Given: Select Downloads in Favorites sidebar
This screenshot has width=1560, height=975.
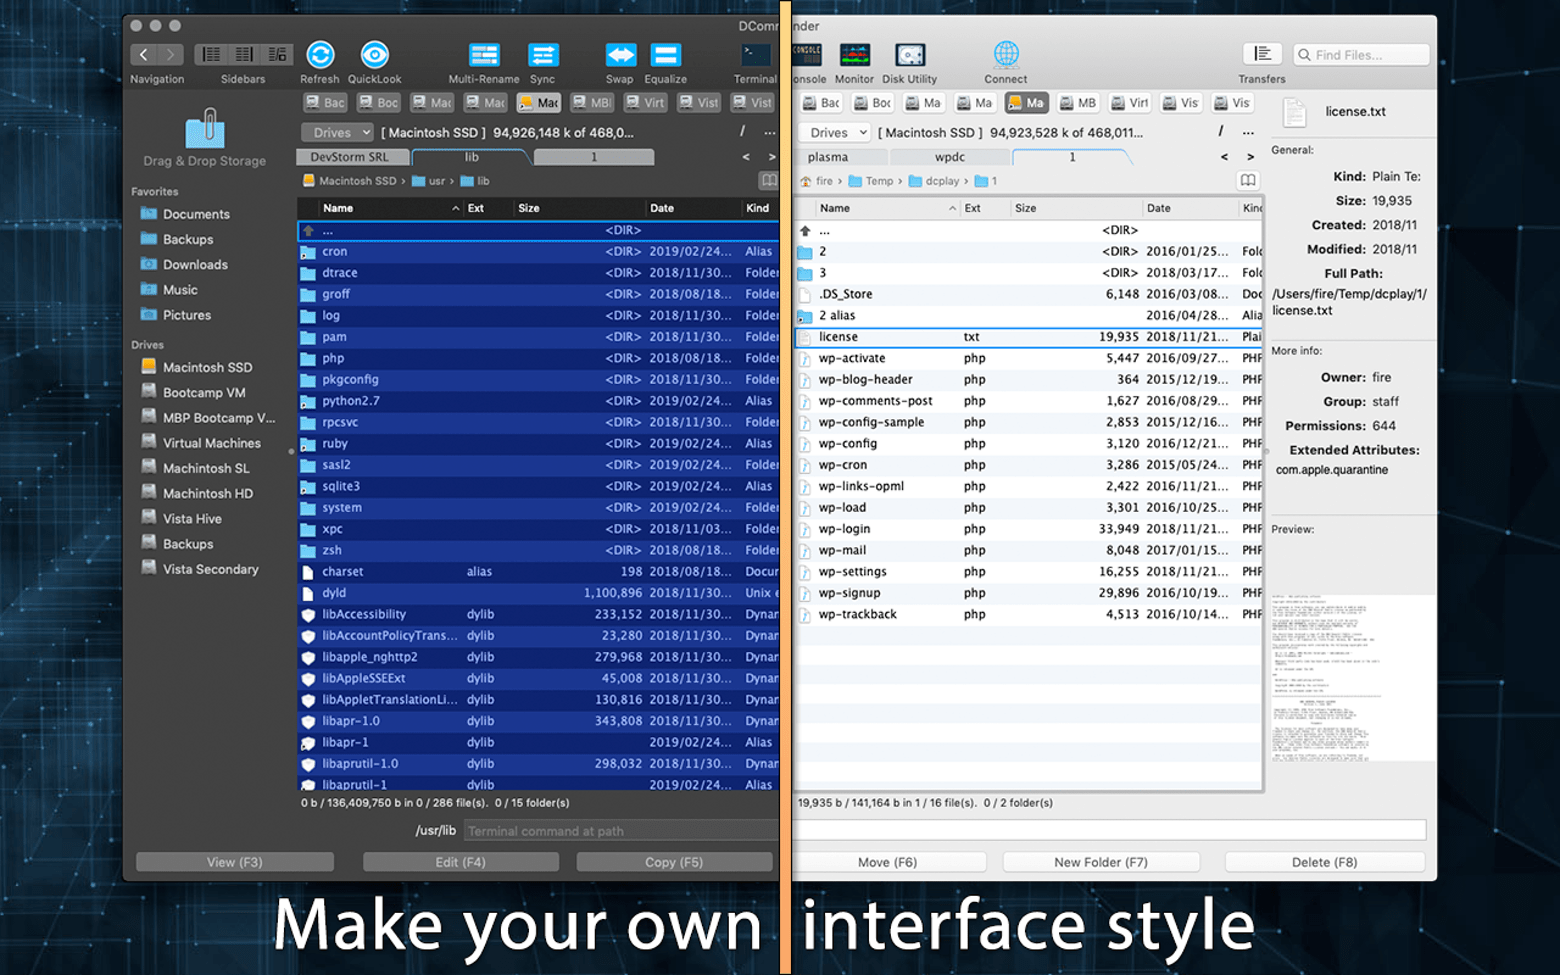Looking at the screenshot, I should [195, 265].
